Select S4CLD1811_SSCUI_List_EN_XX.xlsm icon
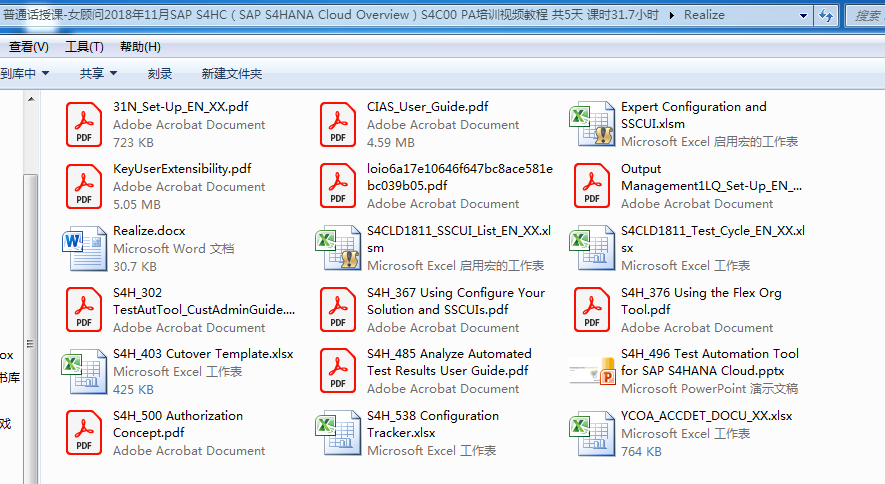885x484 pixels. point(338,248)
